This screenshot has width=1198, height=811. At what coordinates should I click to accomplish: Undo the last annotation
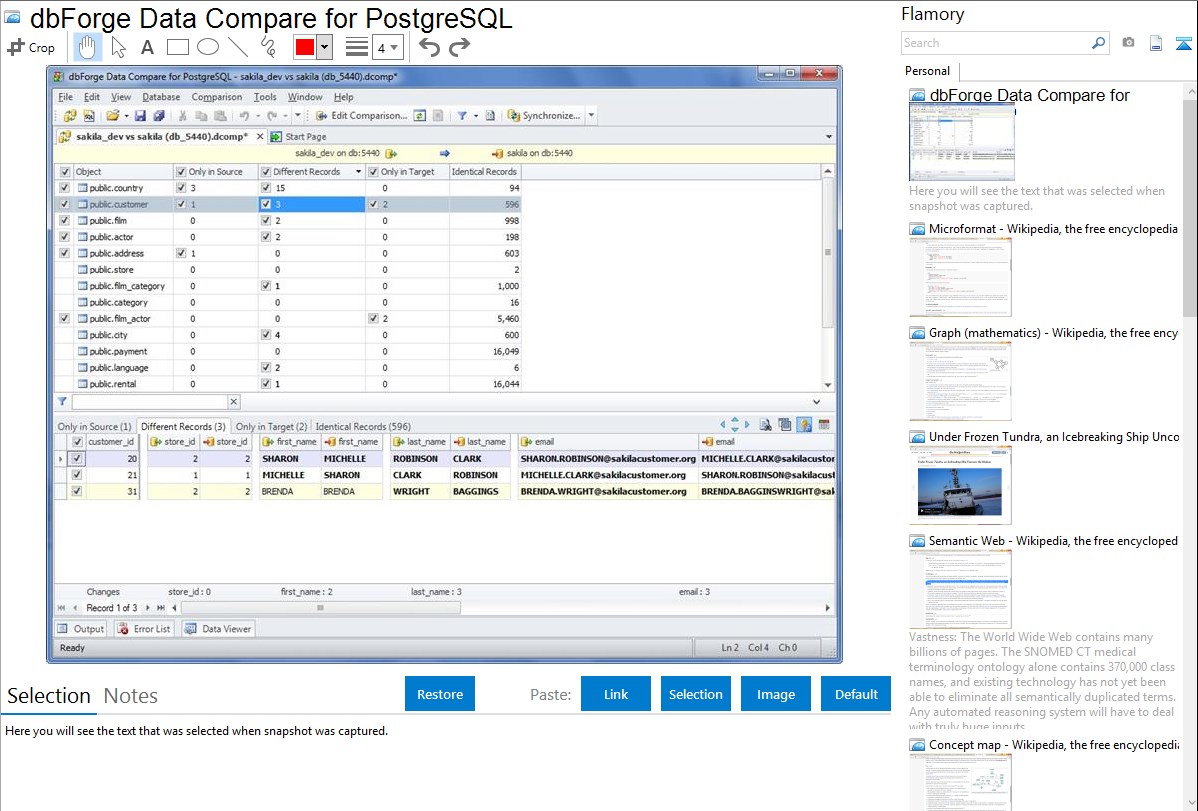[429, 47]
